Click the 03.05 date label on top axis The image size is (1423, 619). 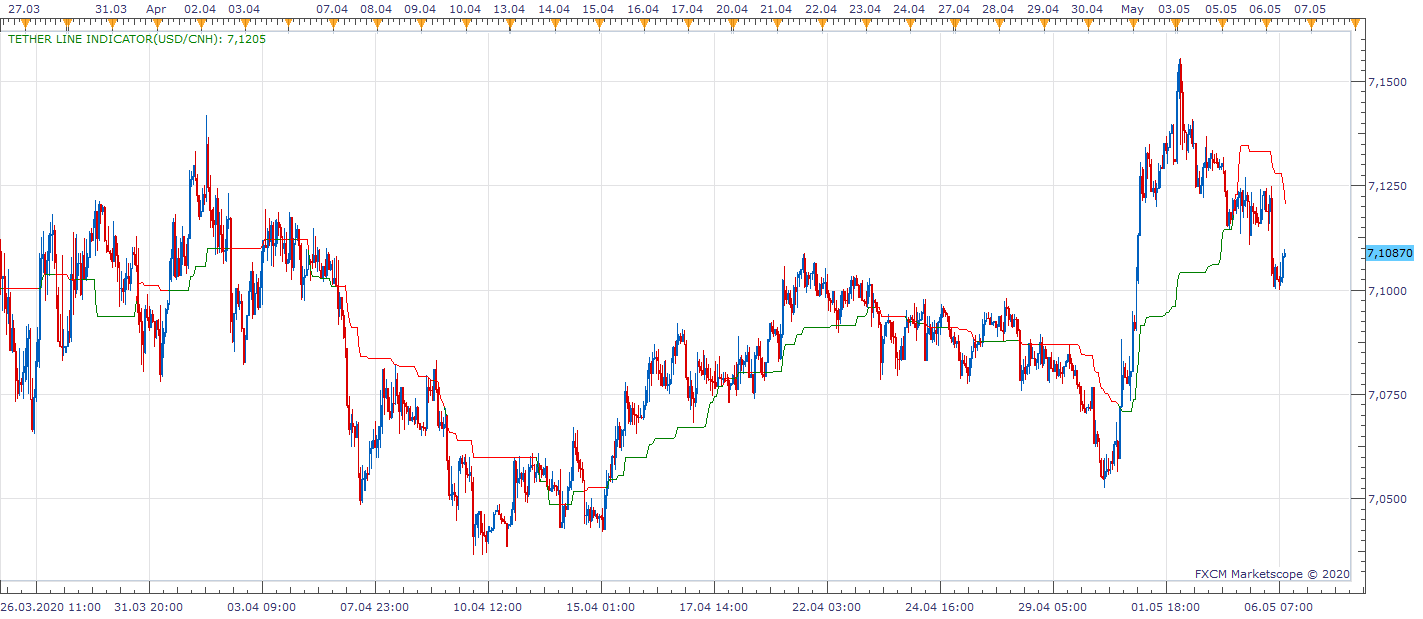1174,9
